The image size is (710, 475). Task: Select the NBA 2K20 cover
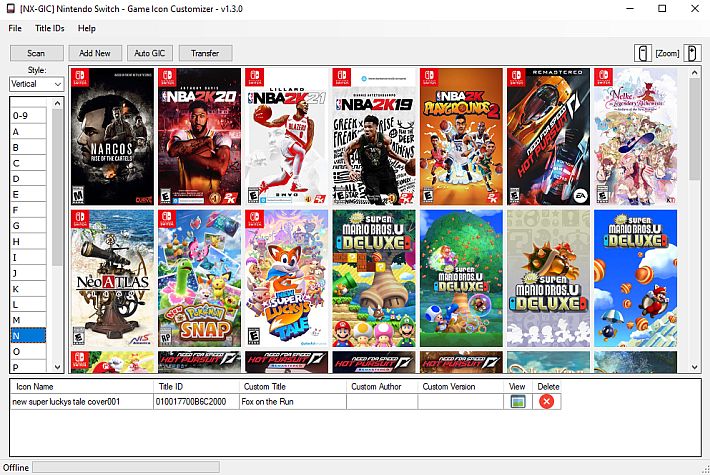200,137
